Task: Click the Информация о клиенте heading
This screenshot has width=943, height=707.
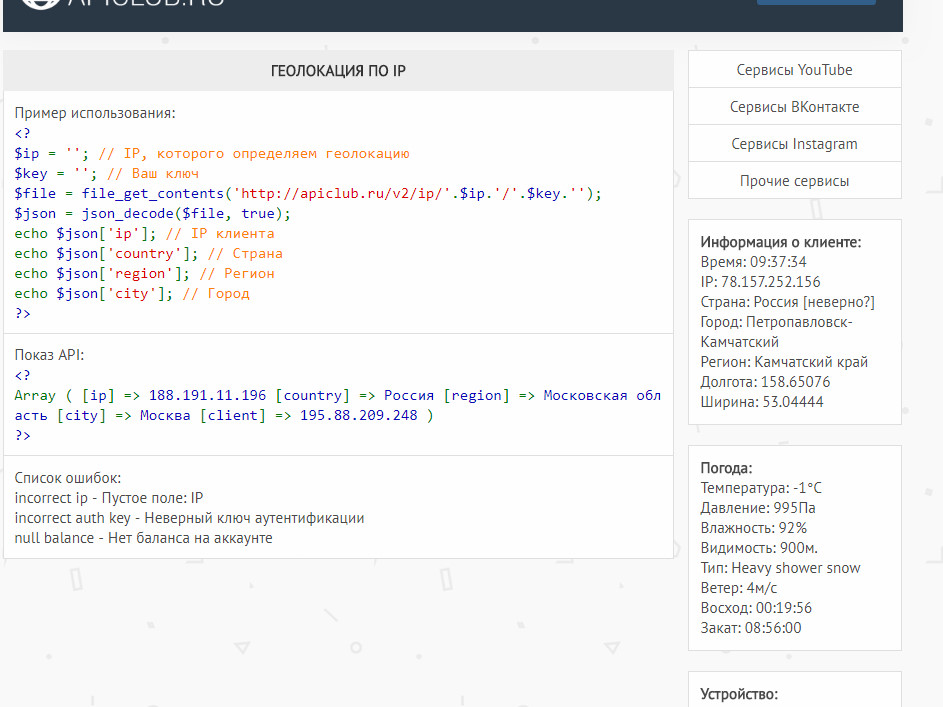Action: click(780, 242)
